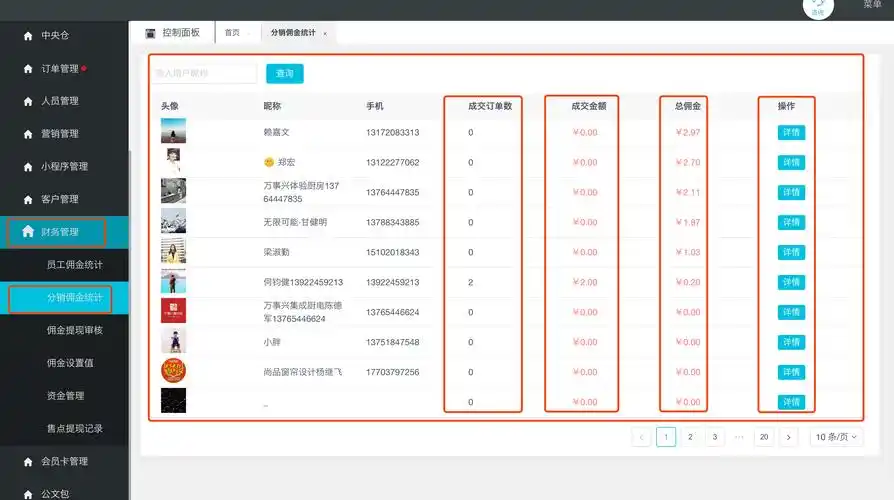
Task: Click the home icon beside 中央仓
Action: [28, 36]
